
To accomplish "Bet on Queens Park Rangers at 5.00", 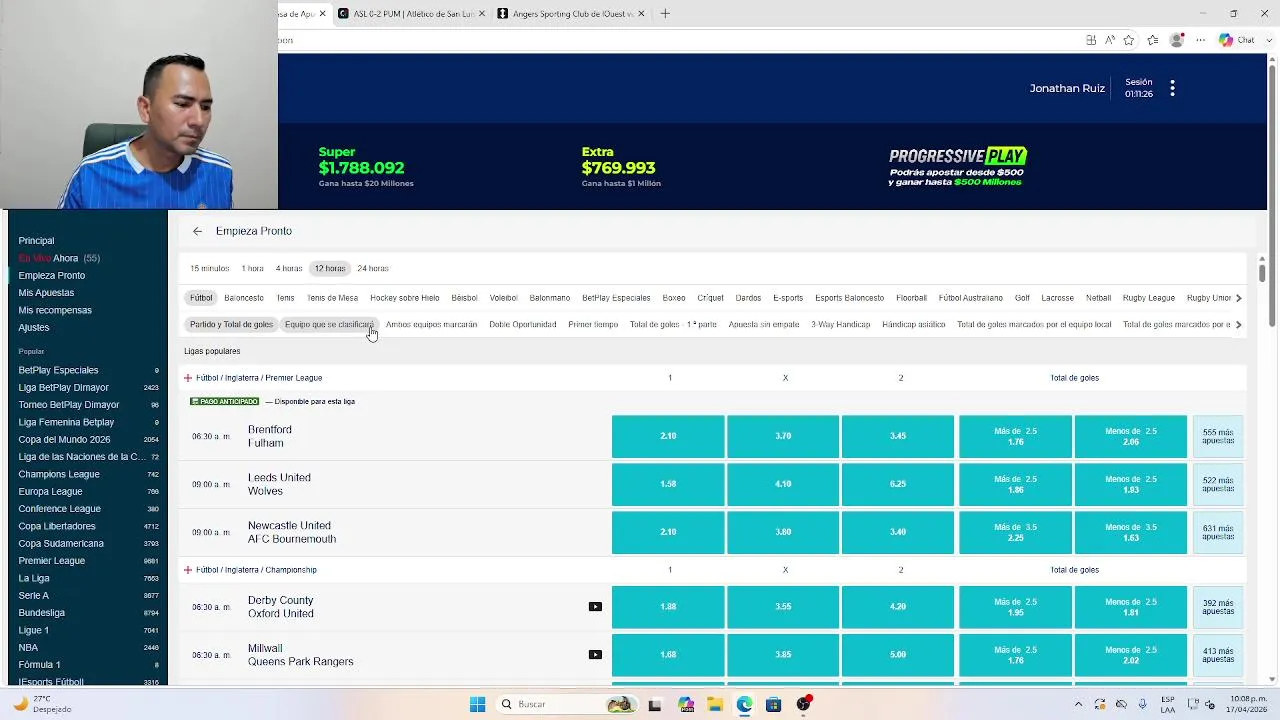I will click(x=898, y=655).
